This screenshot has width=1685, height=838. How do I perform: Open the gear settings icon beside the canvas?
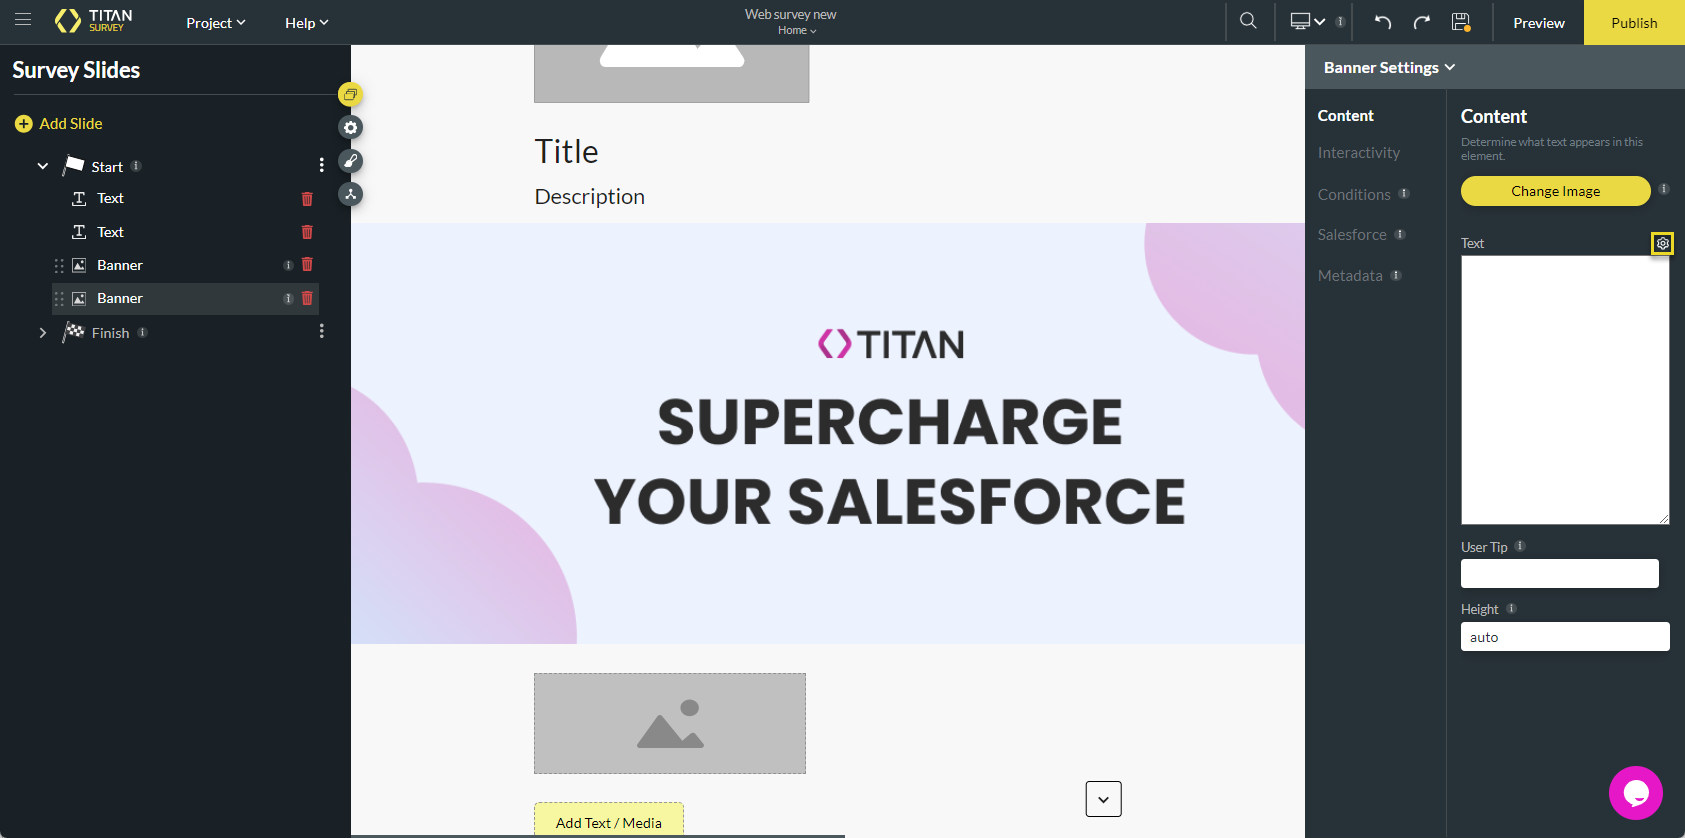coord(350,128)
